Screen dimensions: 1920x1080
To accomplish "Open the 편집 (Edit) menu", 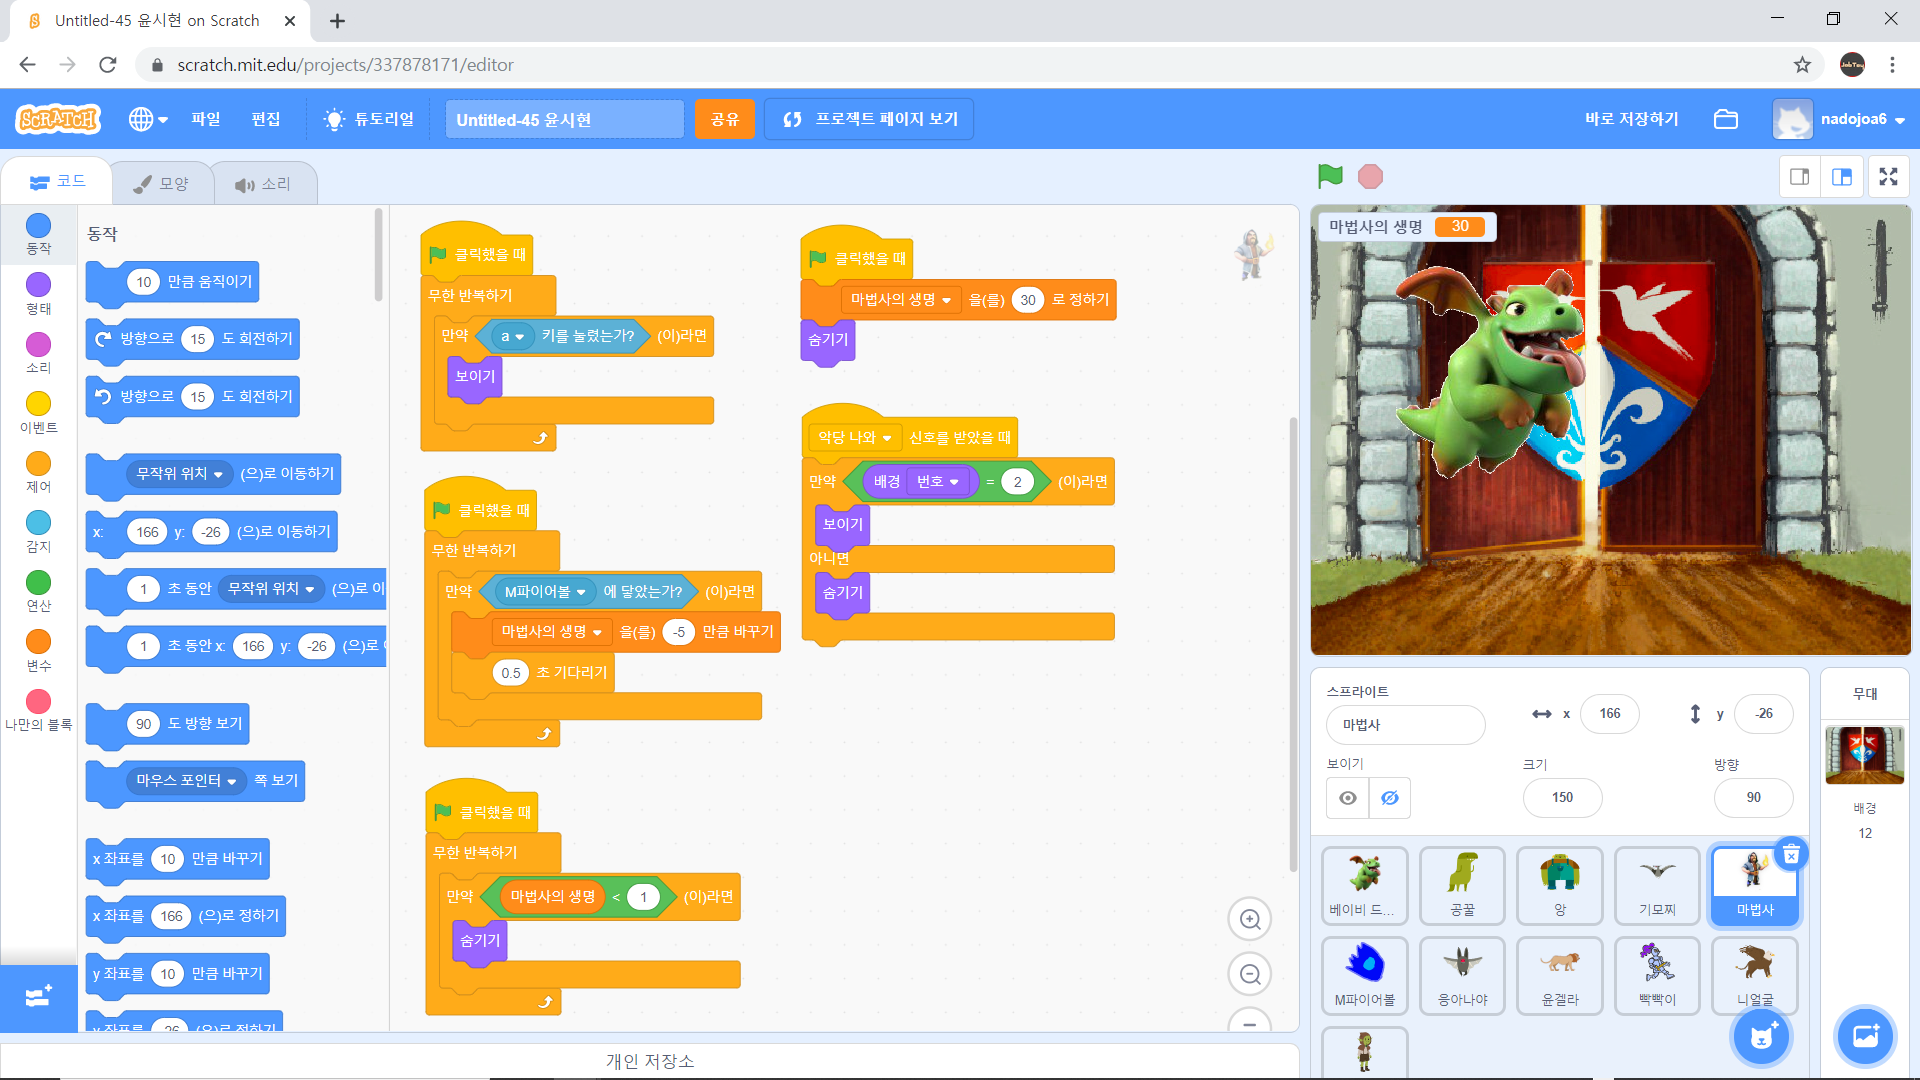I will pos(266,119).
